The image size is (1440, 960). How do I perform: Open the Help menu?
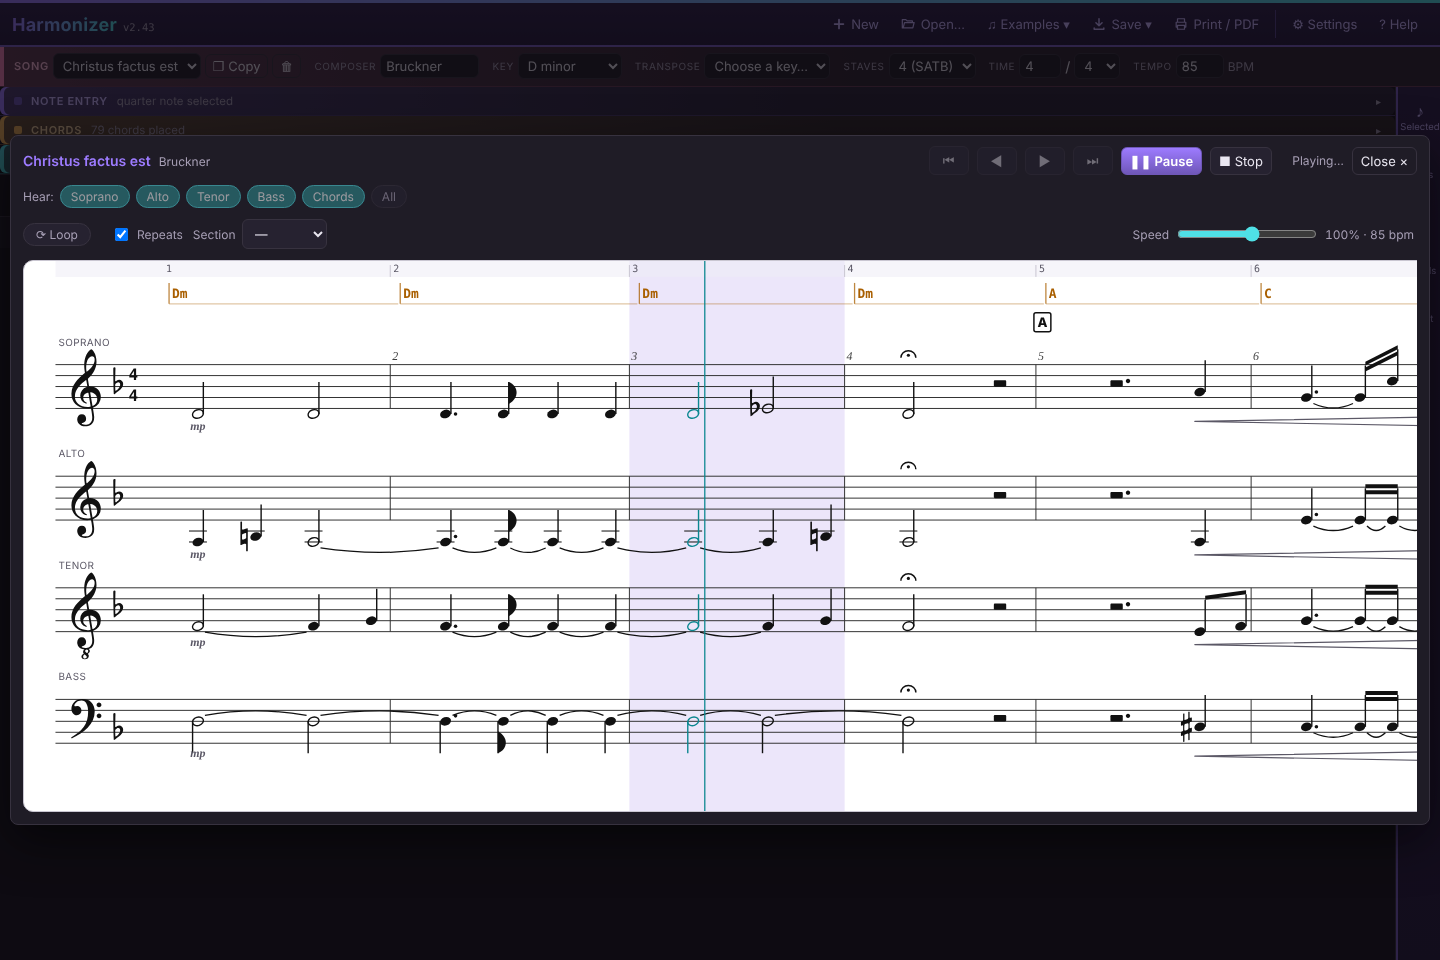[1398, 25]
